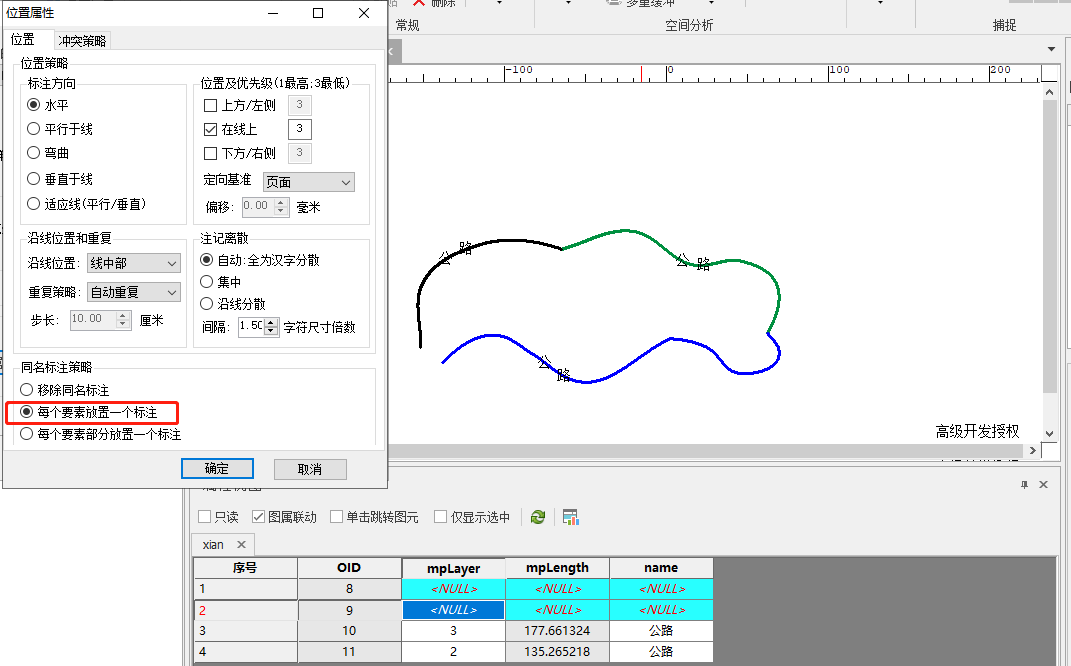Open the 重复策略 dropdown
Viewport: 1071px width, 666px height.
click(x=133, y=292)
